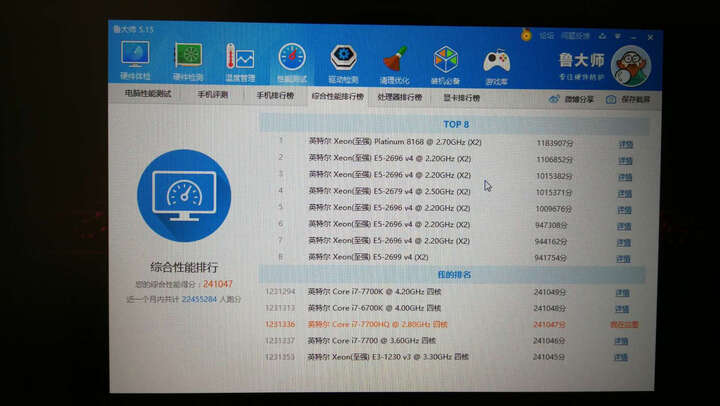Image resolution: width=720 pixels, height=406 pixels.
Task: Open 详情 for the Core i7-7700 3.60GHz row
Action: tap(621, 341)
